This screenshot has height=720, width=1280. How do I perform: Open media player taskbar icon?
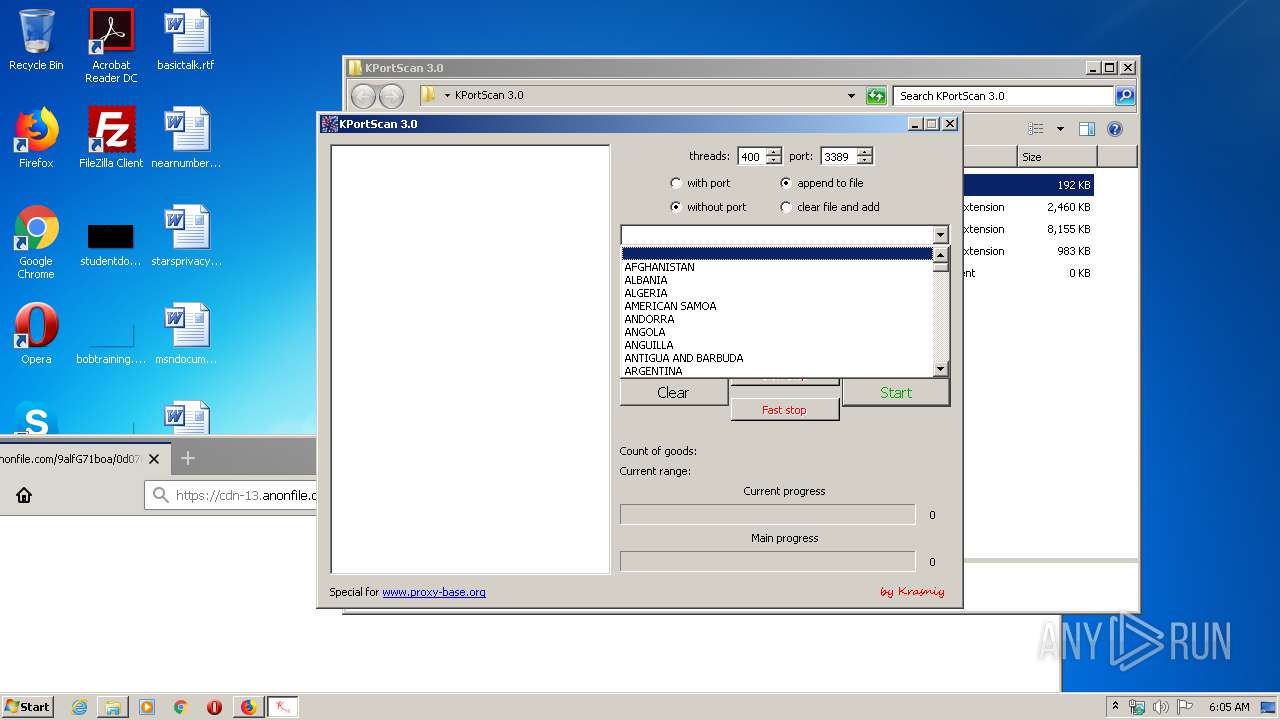tap(147, 707)
